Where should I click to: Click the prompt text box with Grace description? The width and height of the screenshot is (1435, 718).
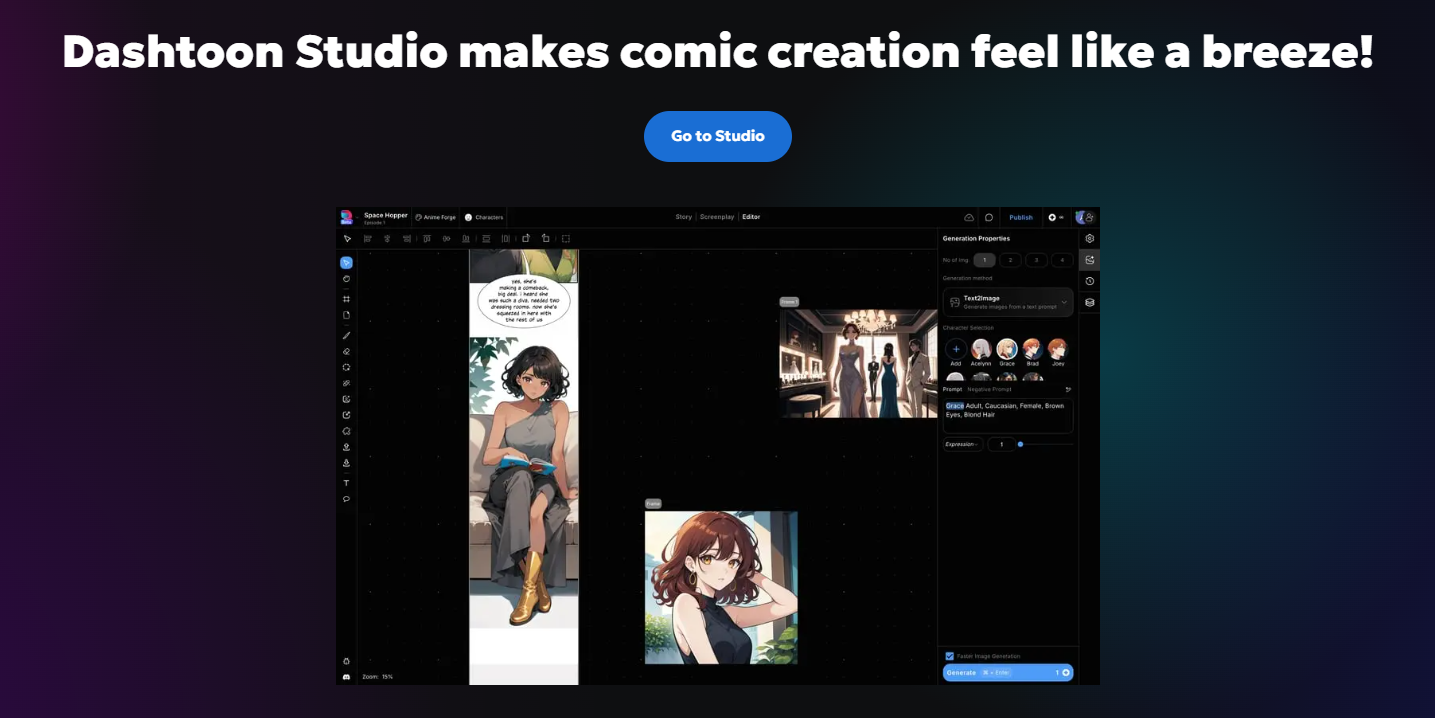(x=1008, y=415)
